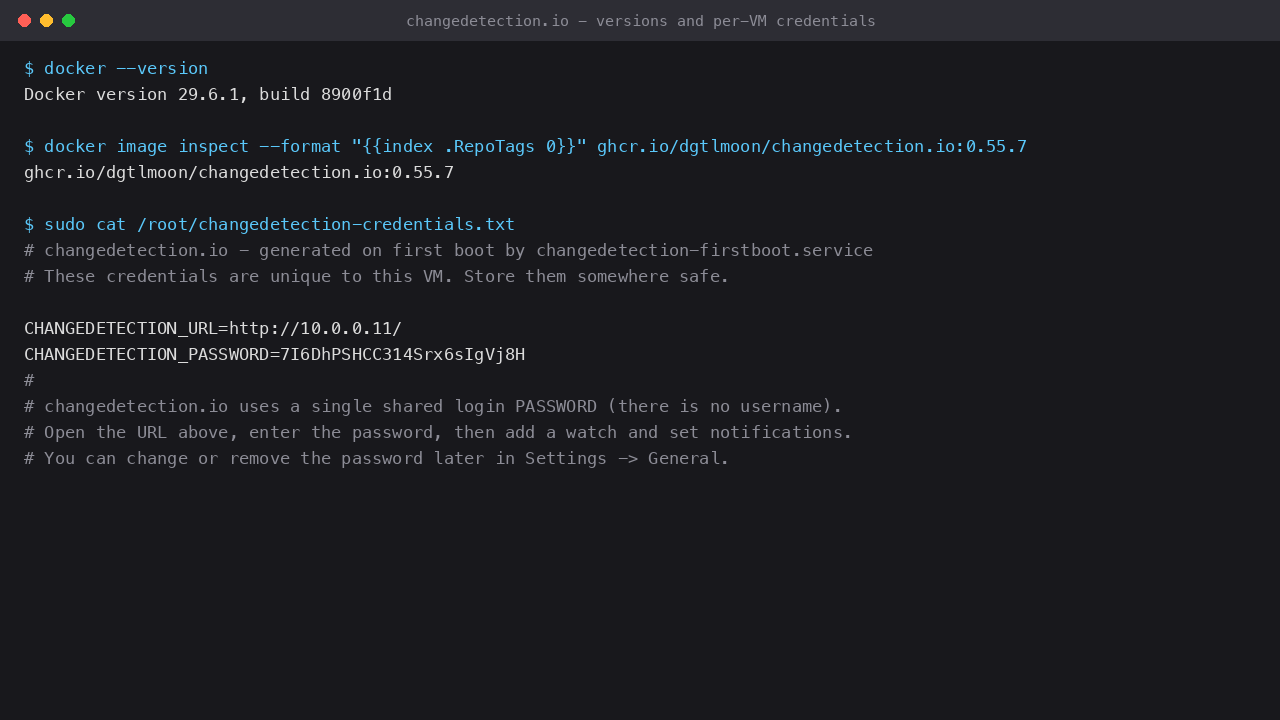Click the yellow minimize window button
1280x720 pixels.
tap(46, 20)
